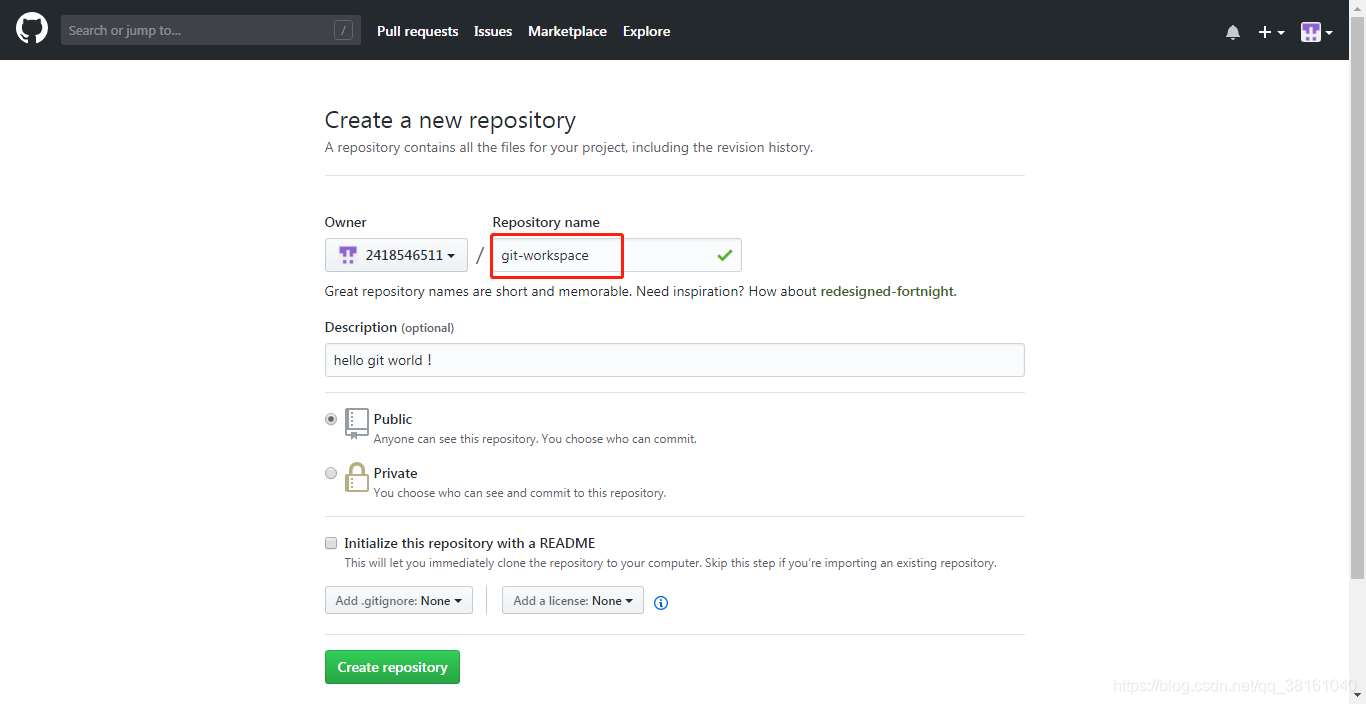Focus the Search or jump to field

[x=210, y=30]
